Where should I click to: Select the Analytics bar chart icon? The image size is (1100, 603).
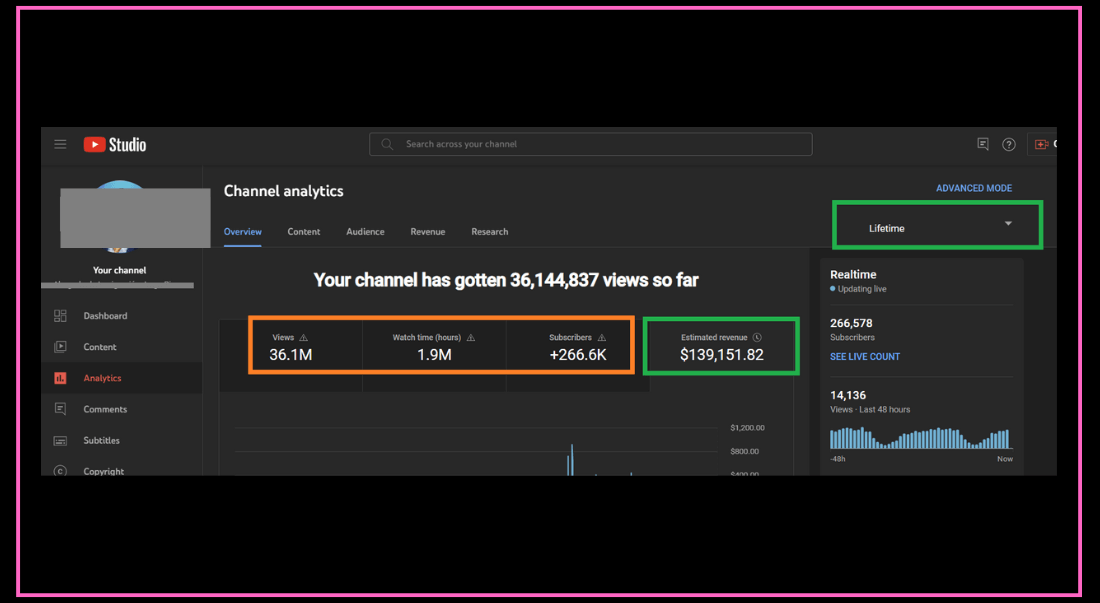pos(61,378)
